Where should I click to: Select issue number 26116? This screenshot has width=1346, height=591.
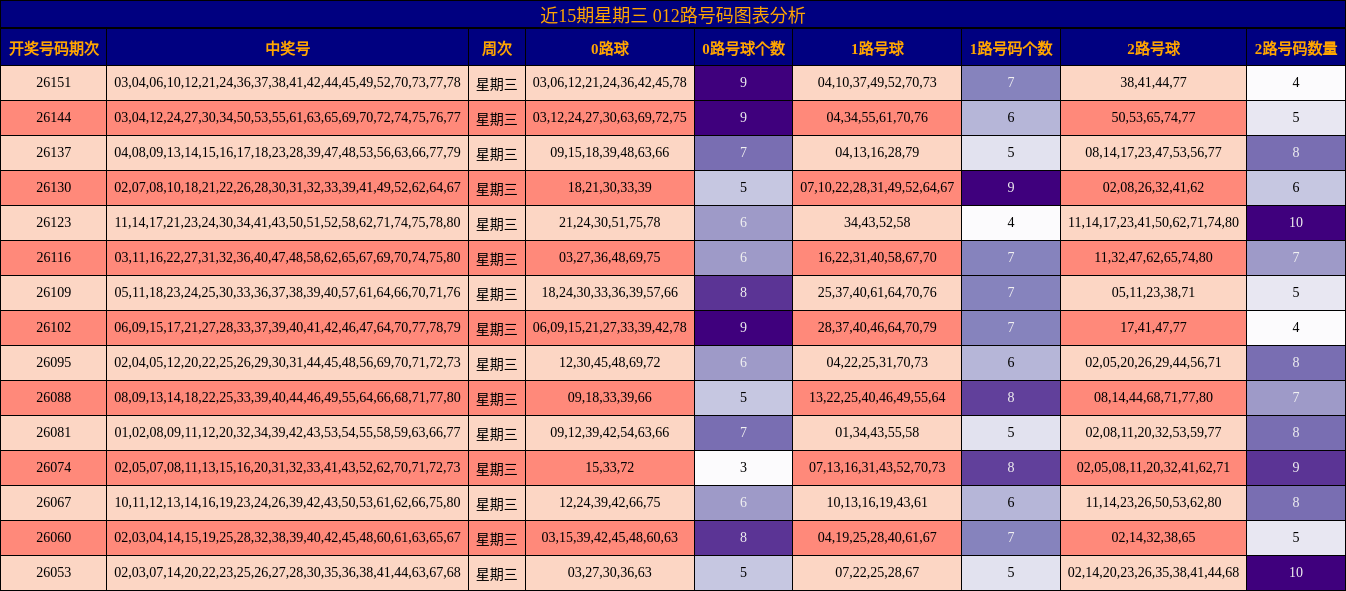click(x=54, y=258)
